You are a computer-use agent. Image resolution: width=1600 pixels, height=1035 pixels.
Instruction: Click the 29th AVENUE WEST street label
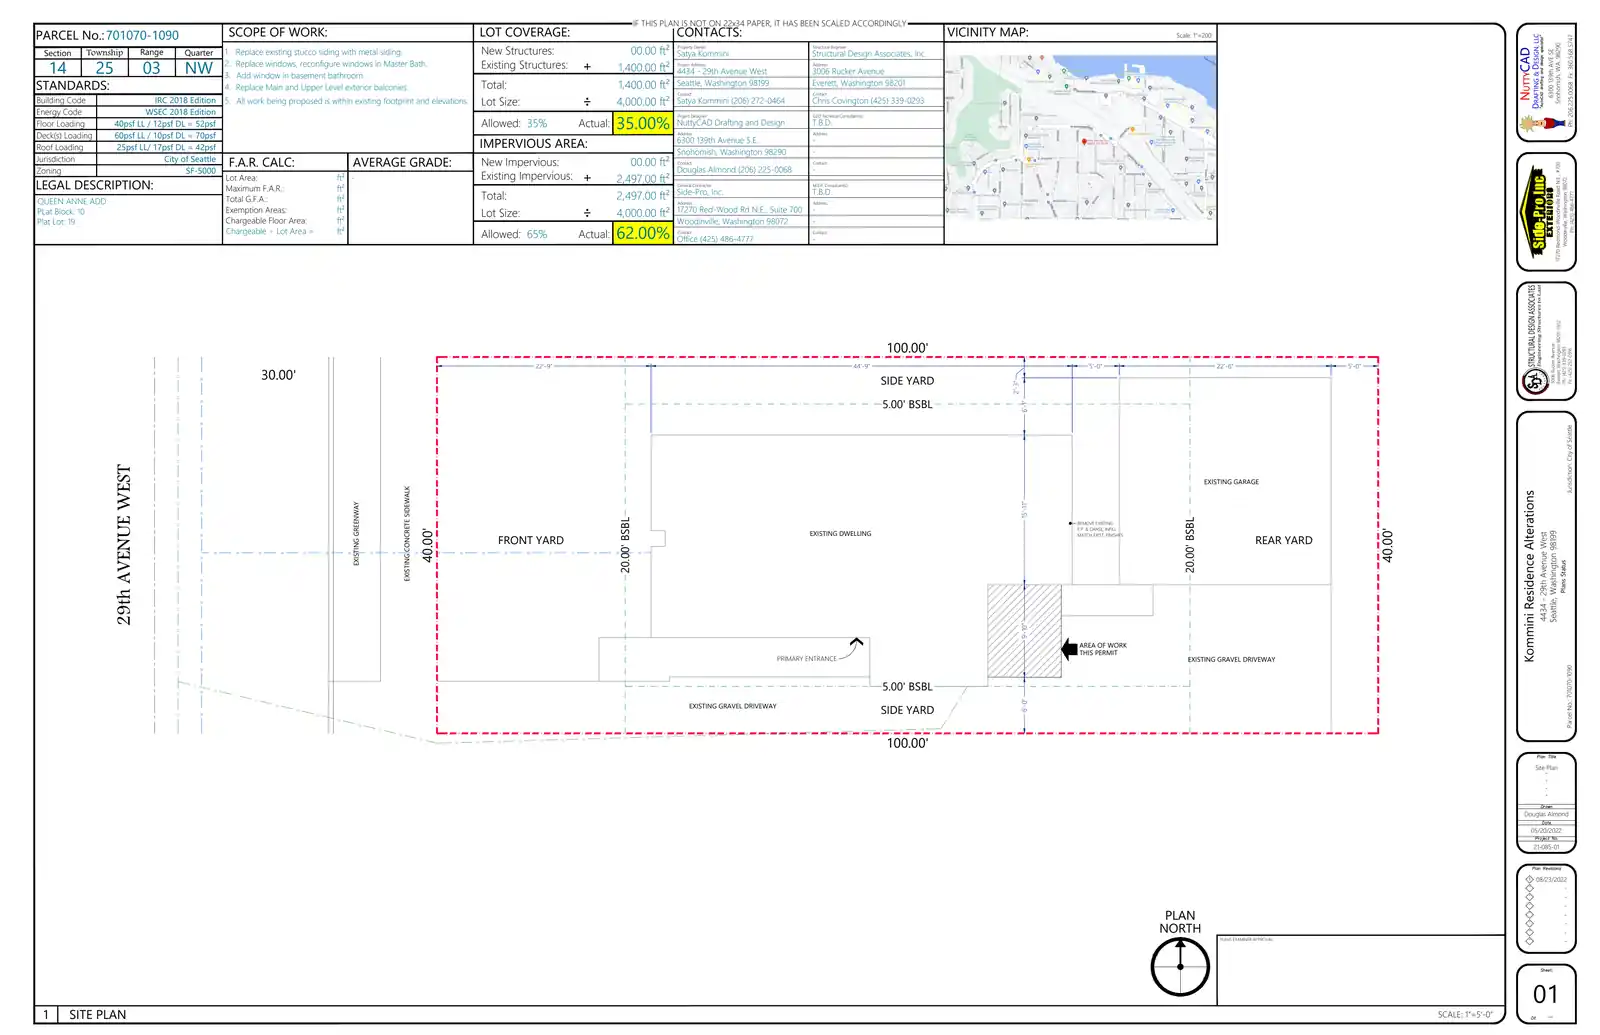tap(124, 545)
